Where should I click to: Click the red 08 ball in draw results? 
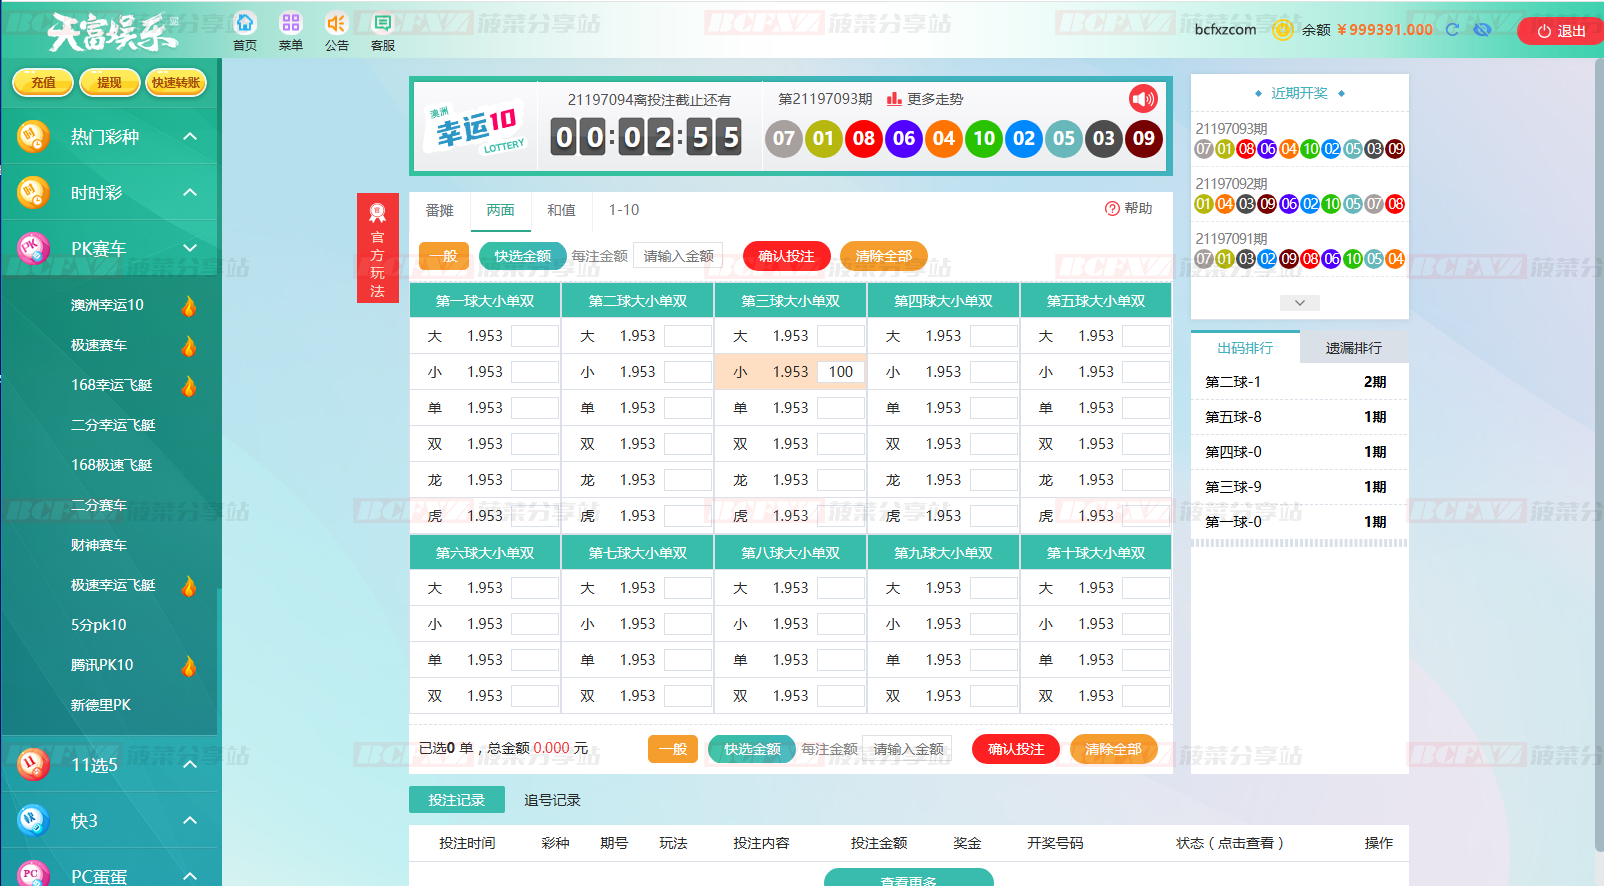[864, 138]
